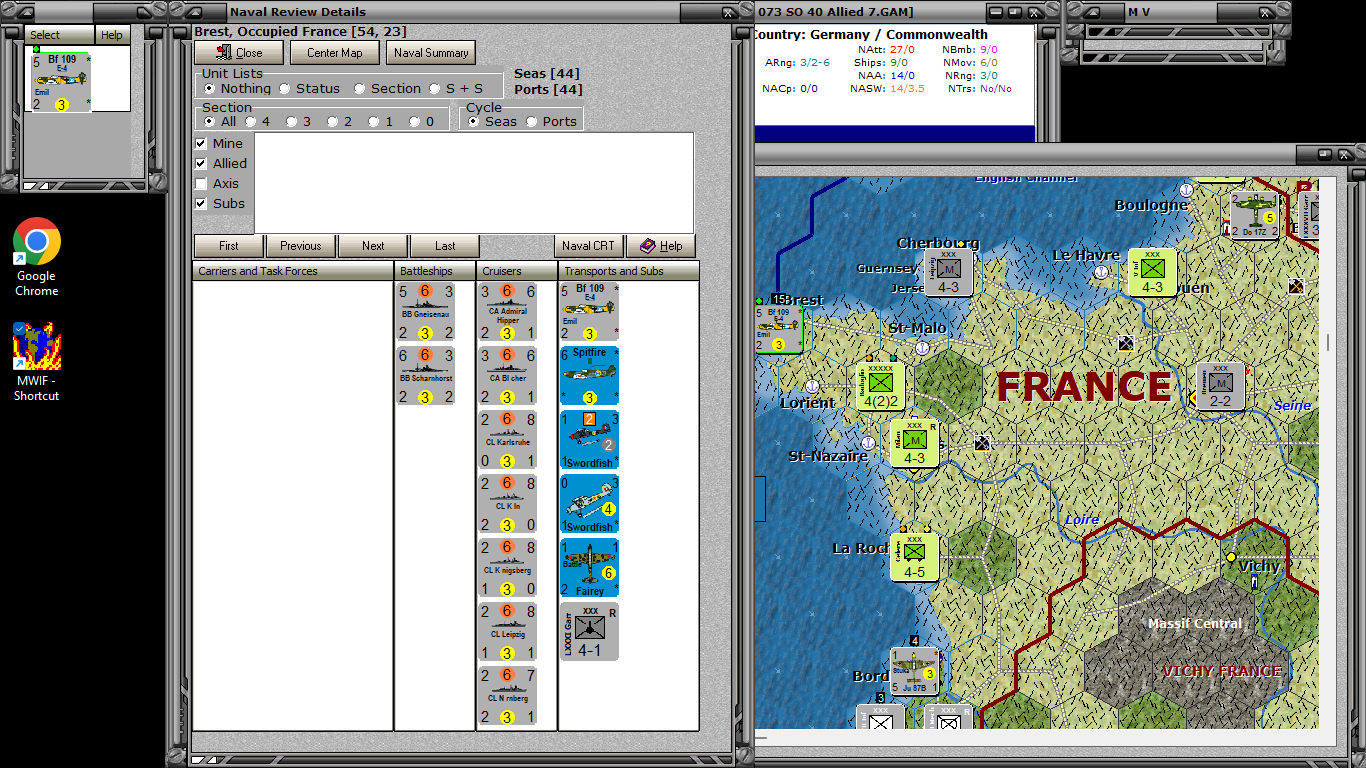Click the CA Admiral Hipper cruiser counter

(508, 313)
